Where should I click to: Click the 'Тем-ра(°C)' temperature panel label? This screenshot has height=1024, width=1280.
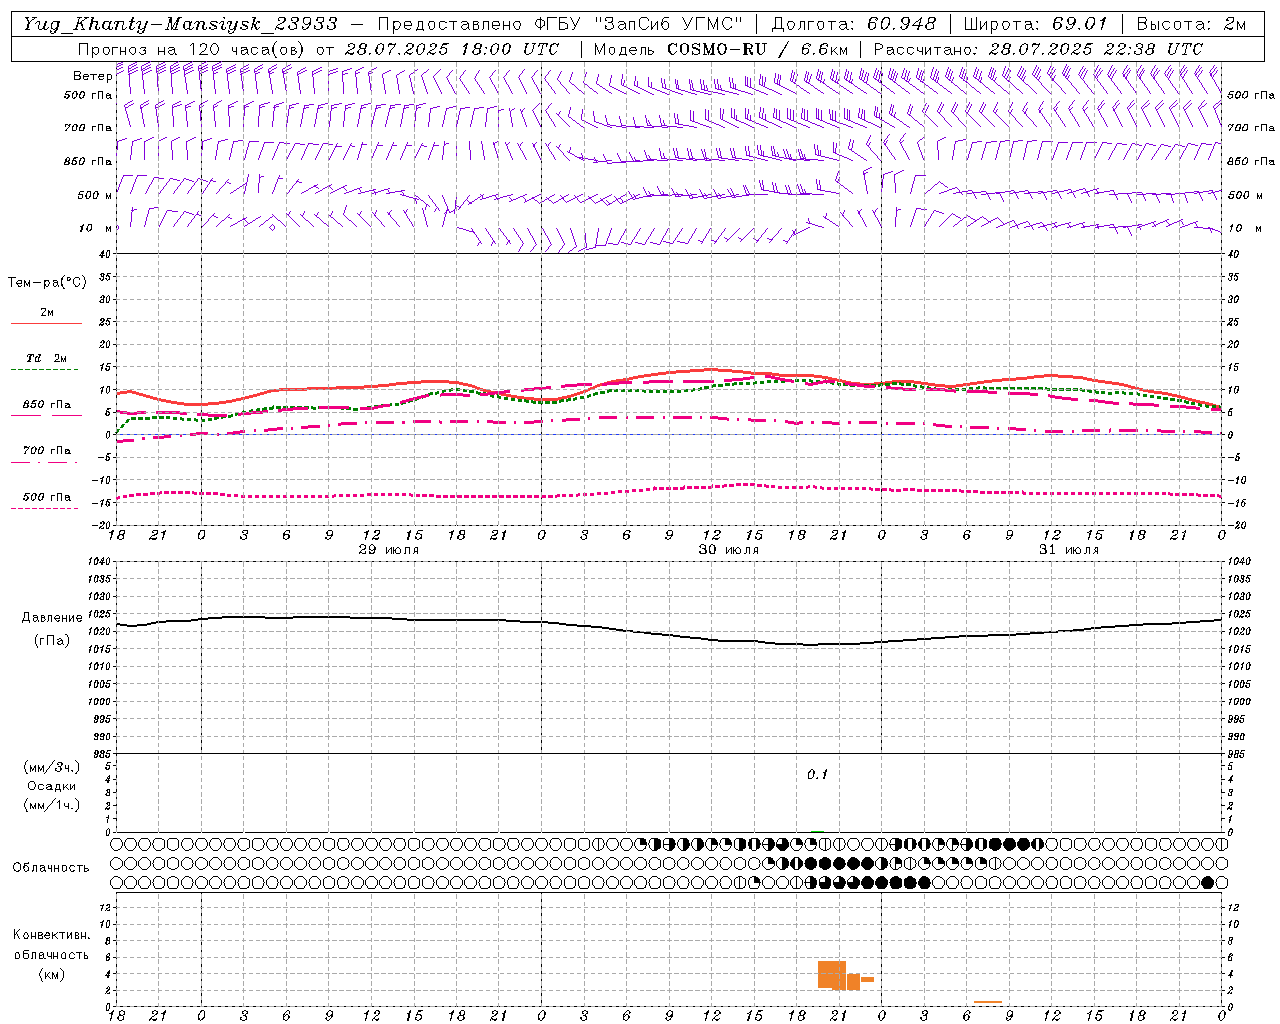click(47, 283)
